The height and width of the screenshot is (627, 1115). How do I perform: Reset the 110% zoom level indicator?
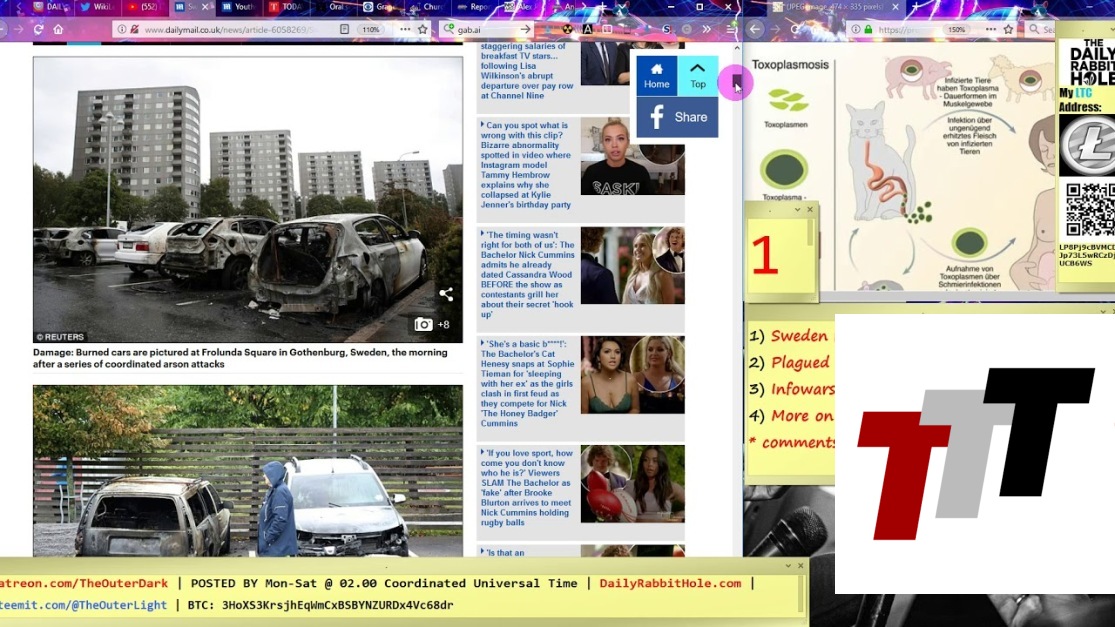coord(370,30)
